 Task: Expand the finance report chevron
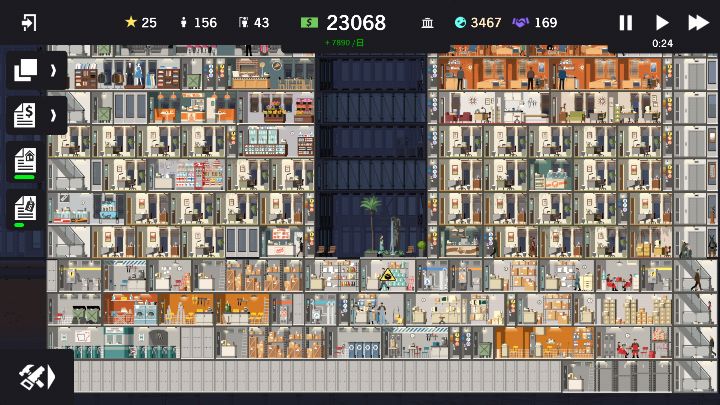click(53, 115)
